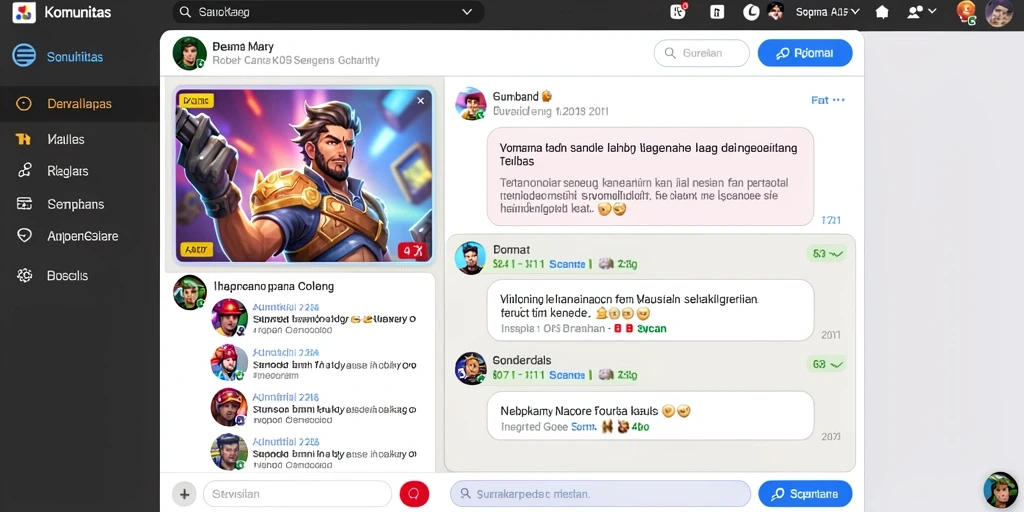
Task: Click the yellow tag at image bottom left
Action: [x=196, y=249]
